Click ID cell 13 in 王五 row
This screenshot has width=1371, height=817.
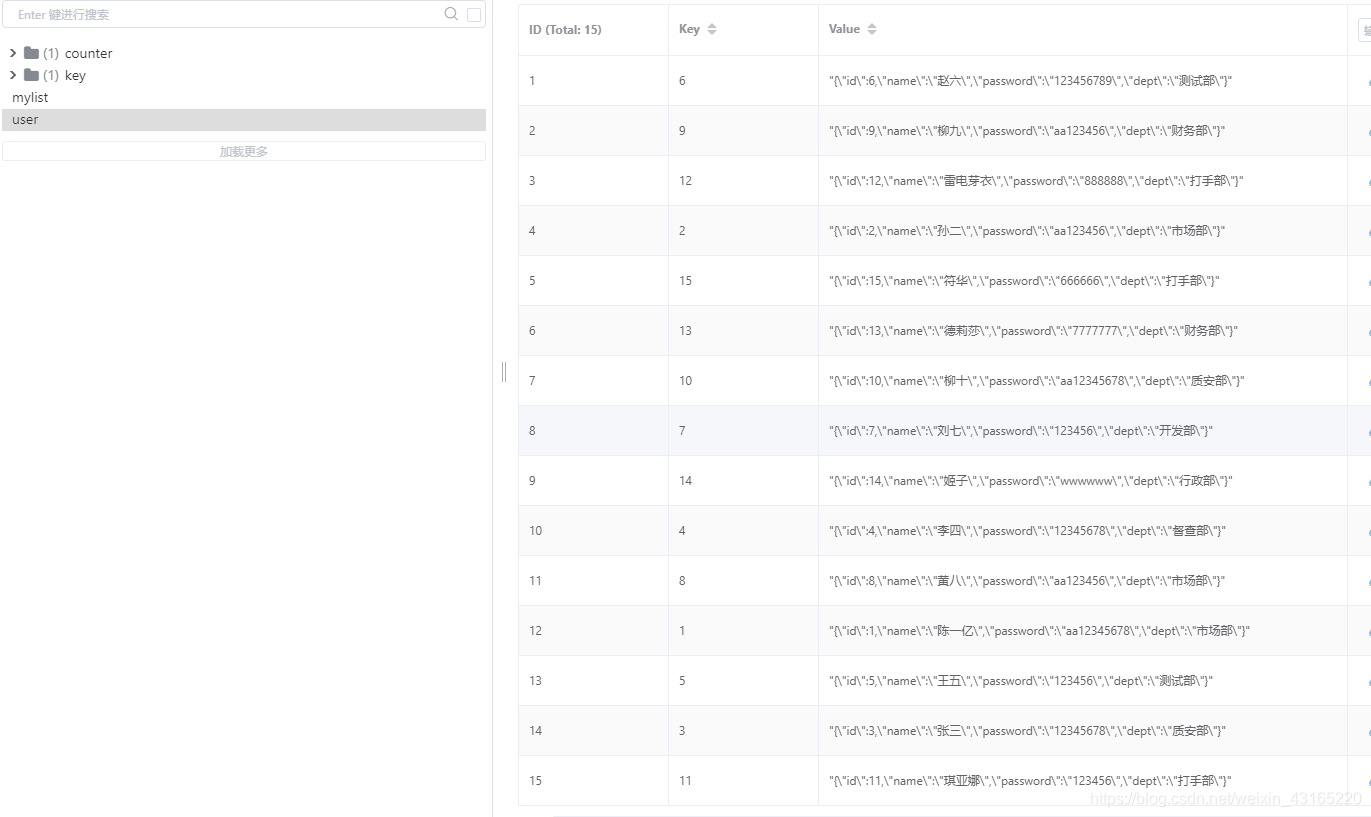(x=593, y=681)
